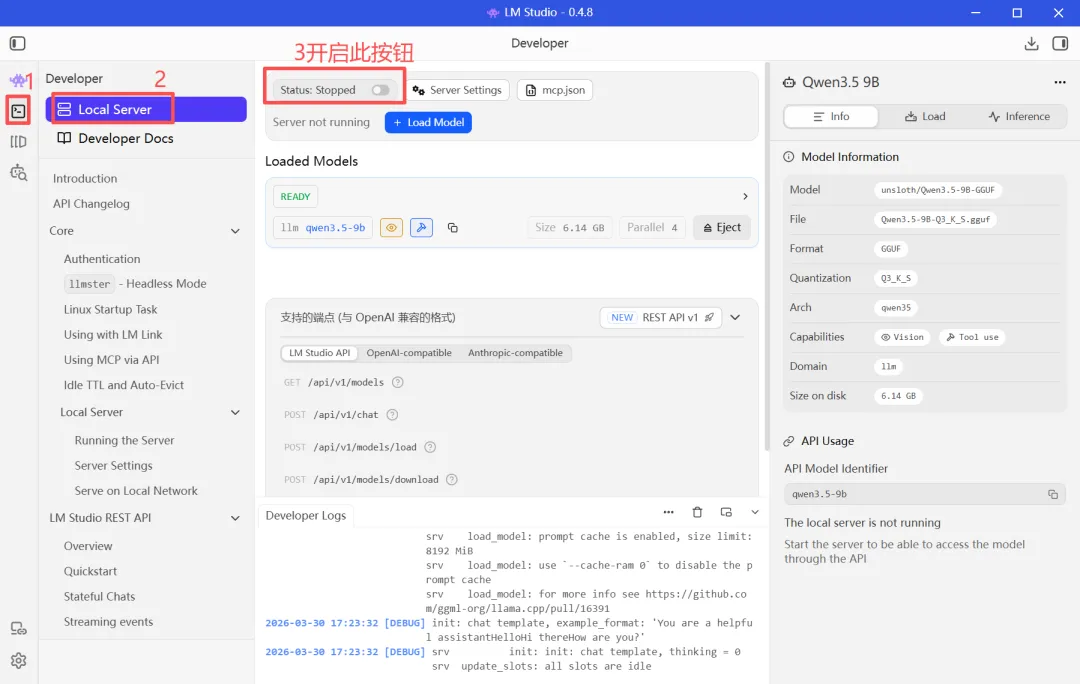
Task: Copy the API Model Identifier value
Action: (1052, 494)
